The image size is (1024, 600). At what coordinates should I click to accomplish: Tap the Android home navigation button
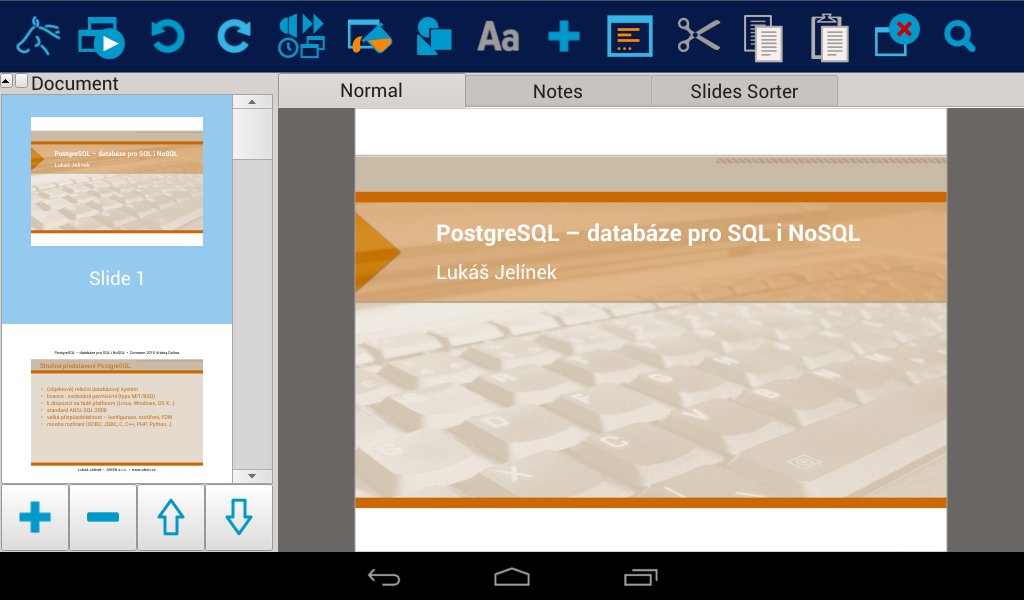(512, 576)
